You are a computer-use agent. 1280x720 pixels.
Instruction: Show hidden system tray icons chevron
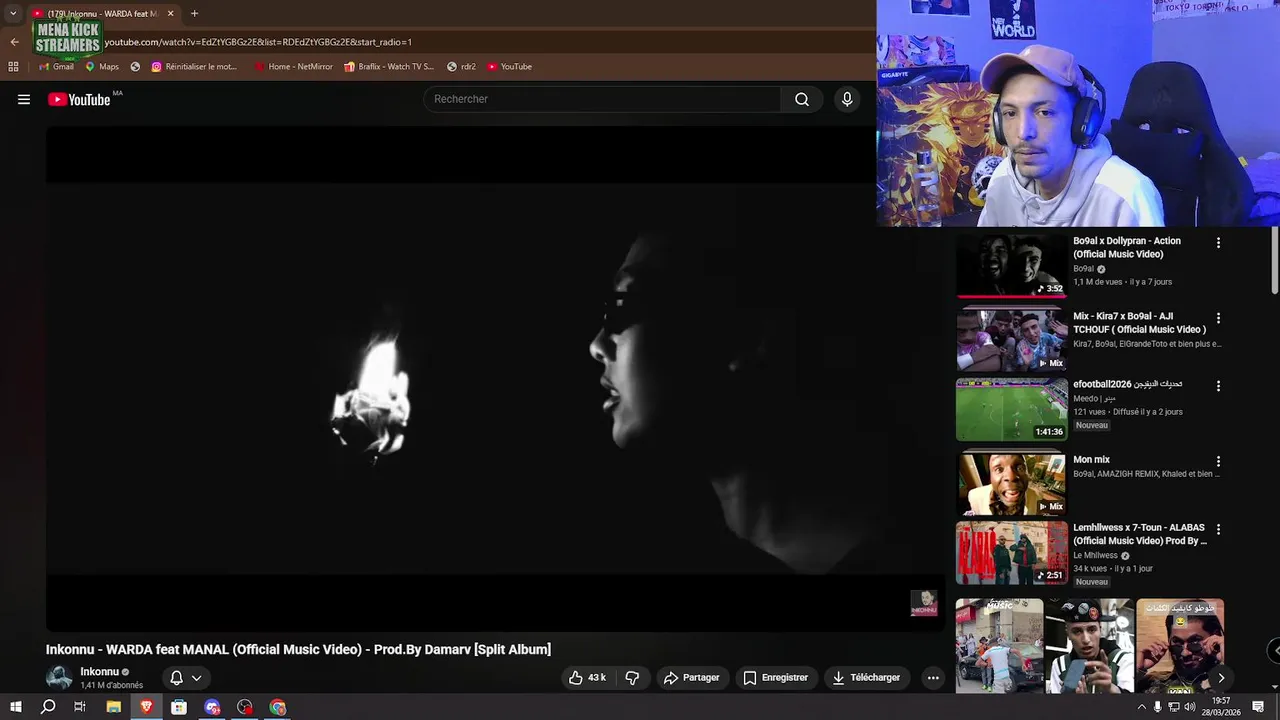[x=1142, y=707]
